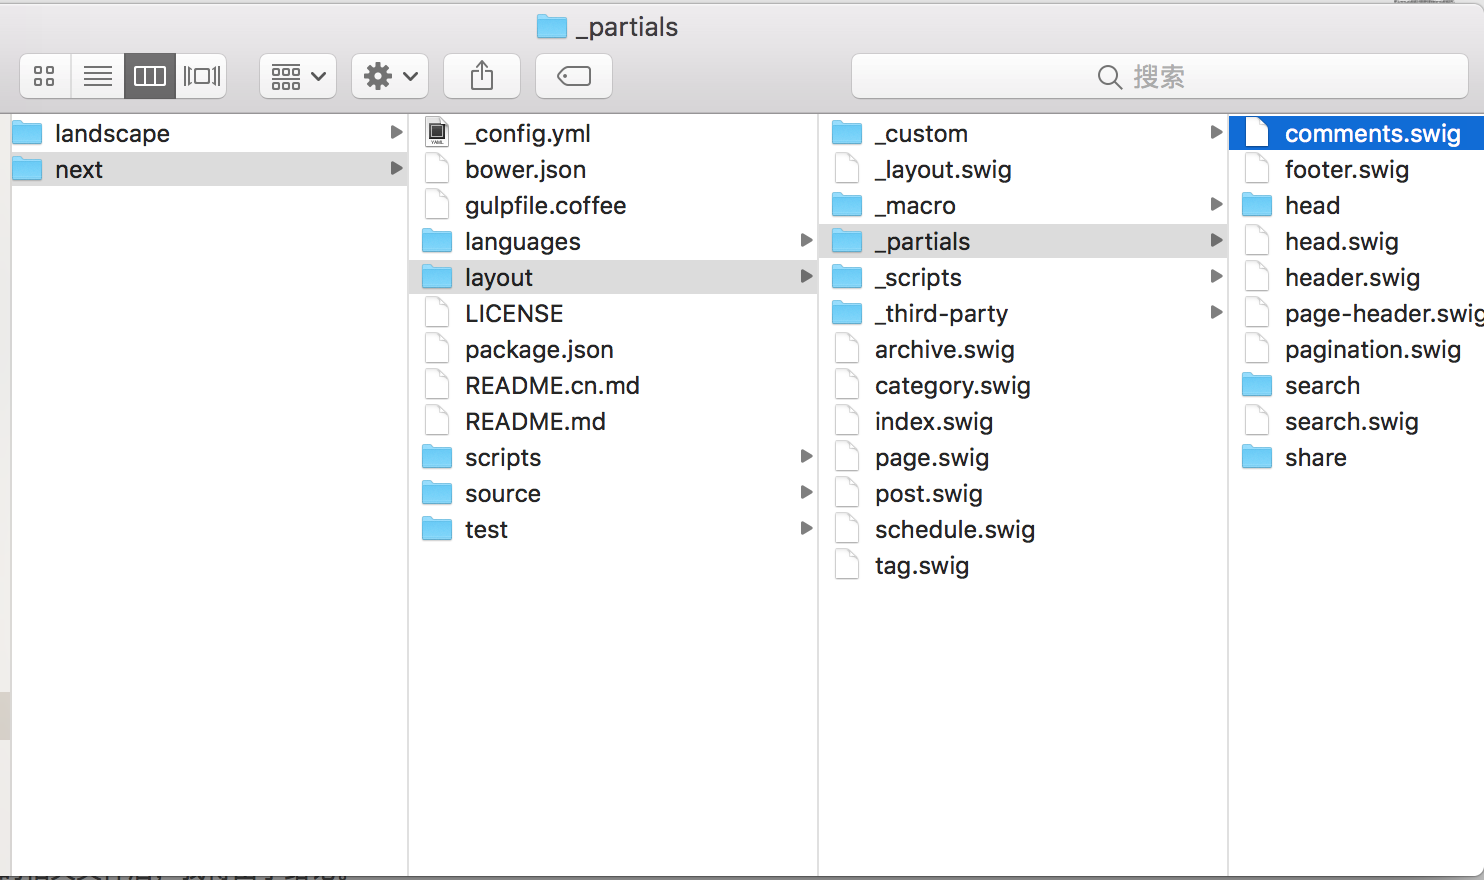
Task: Click the Share toolbar button
Action: pyautogui.click(x=482, y=76)
